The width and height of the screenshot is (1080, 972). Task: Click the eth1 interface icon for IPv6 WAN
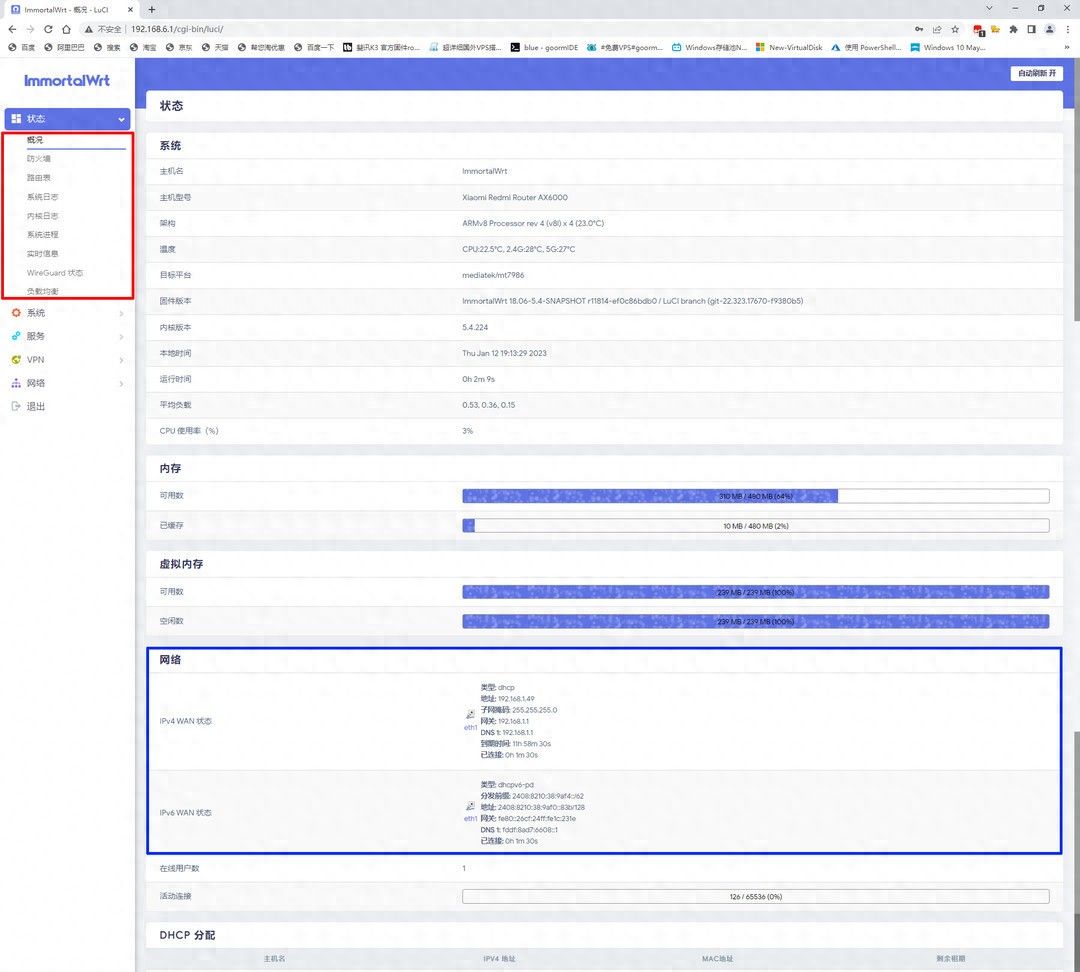click(470, 807)
